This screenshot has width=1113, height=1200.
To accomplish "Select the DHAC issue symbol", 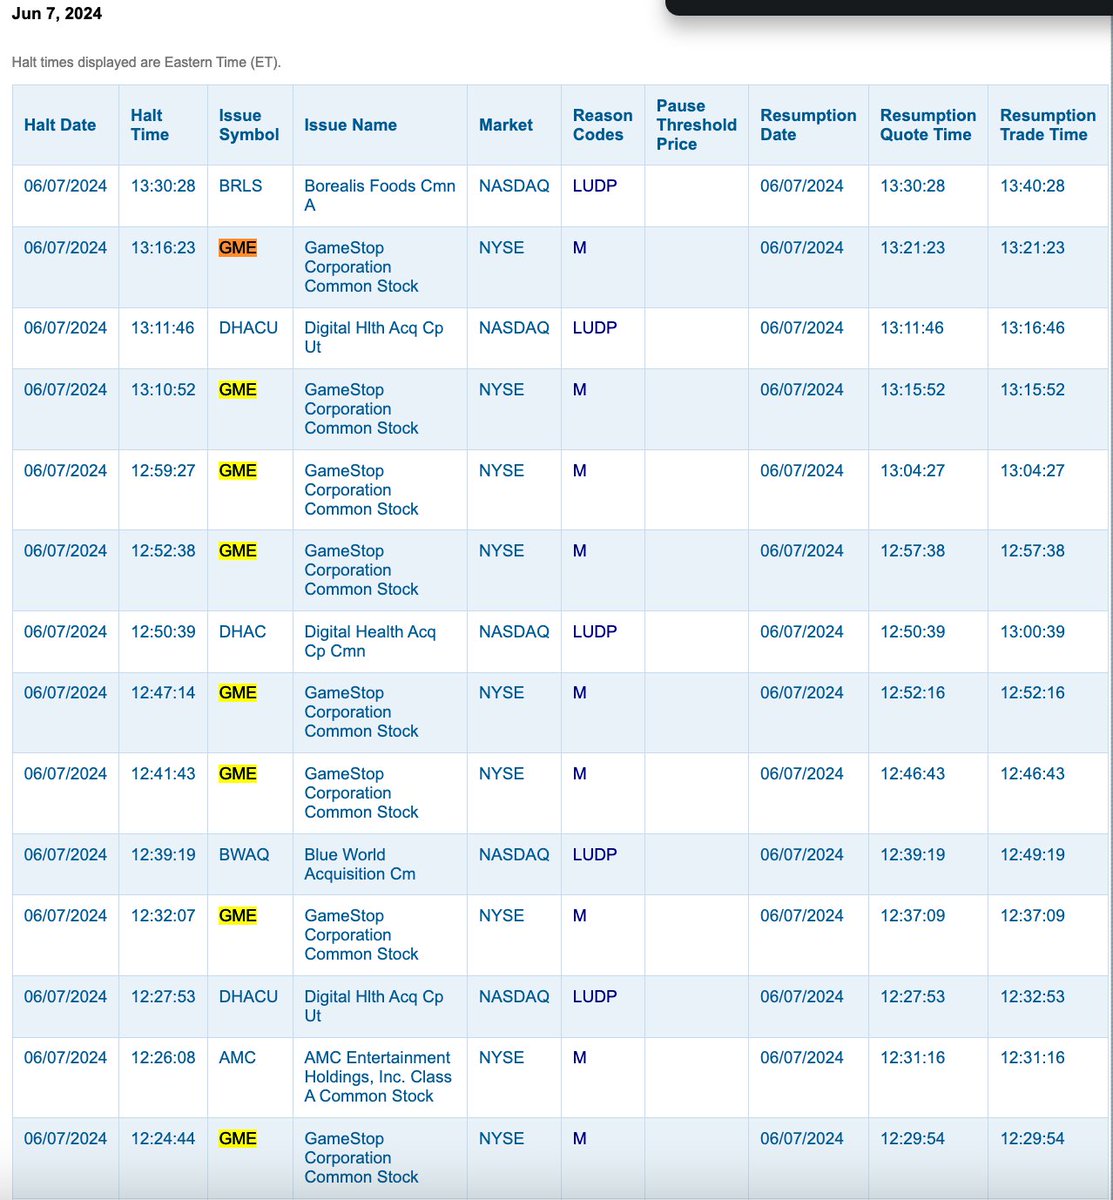I will click(x=243, y=632).
